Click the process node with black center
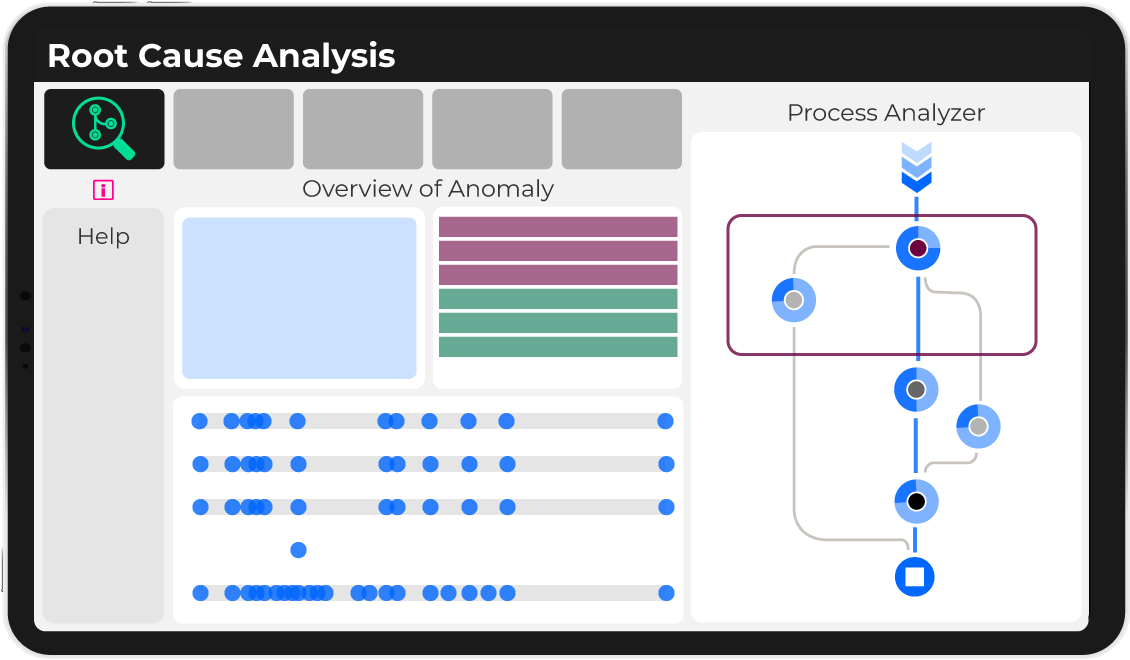The height and width of the screenshot is (660, 1130). point(916,501)
